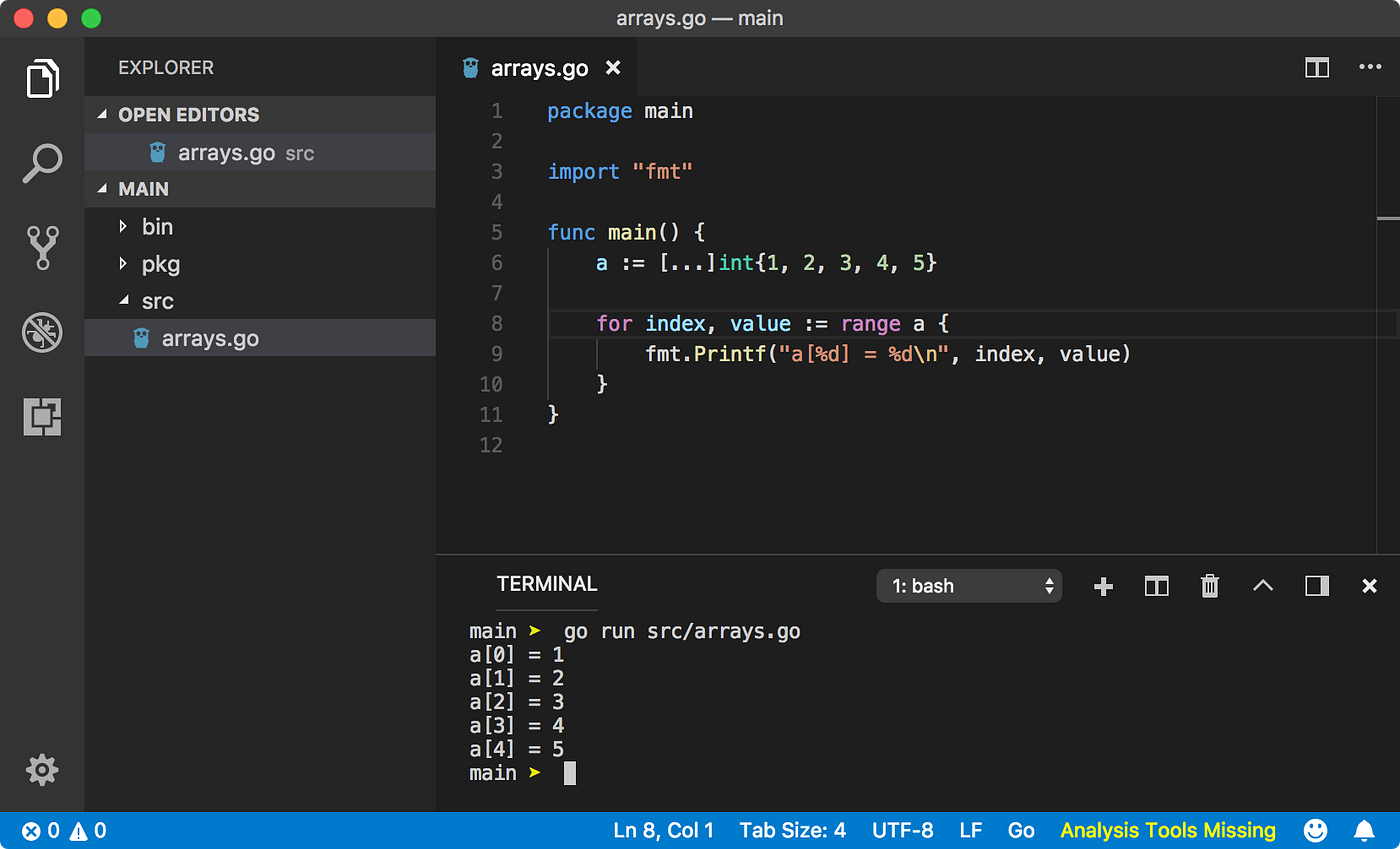The width and height of the screenshot is (1400, 849).
Task: Send feedback using the smiley icon
Action: tap(1315, 830)
